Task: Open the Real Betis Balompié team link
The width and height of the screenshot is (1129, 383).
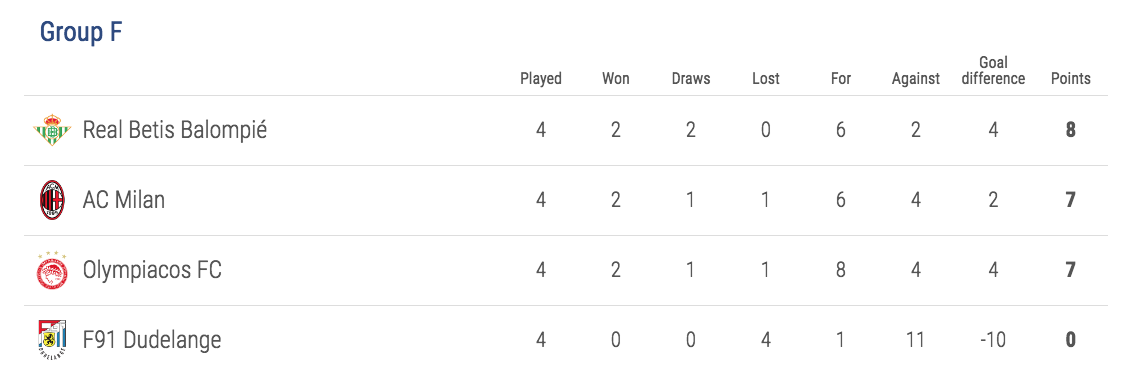Action: coord(174,130)
